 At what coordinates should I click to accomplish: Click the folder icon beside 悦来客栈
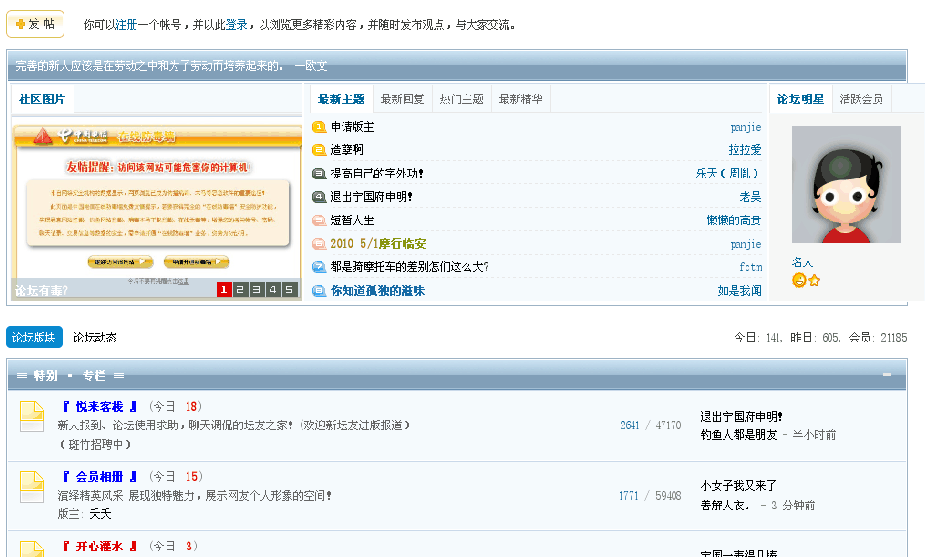pos(32,416)
